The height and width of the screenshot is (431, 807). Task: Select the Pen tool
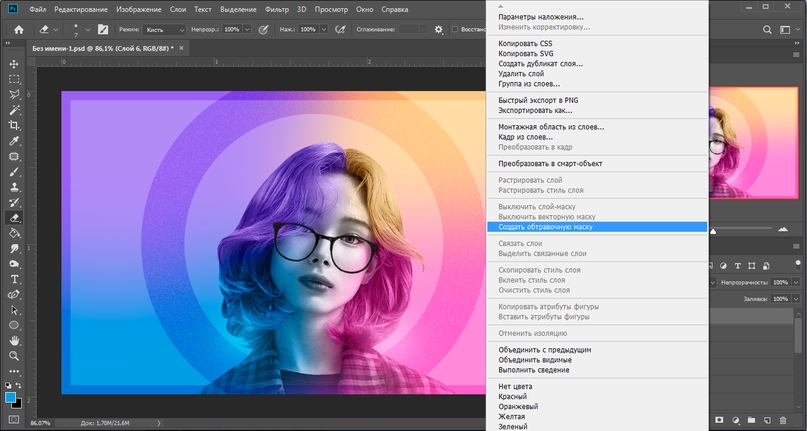tap(14, 295)
